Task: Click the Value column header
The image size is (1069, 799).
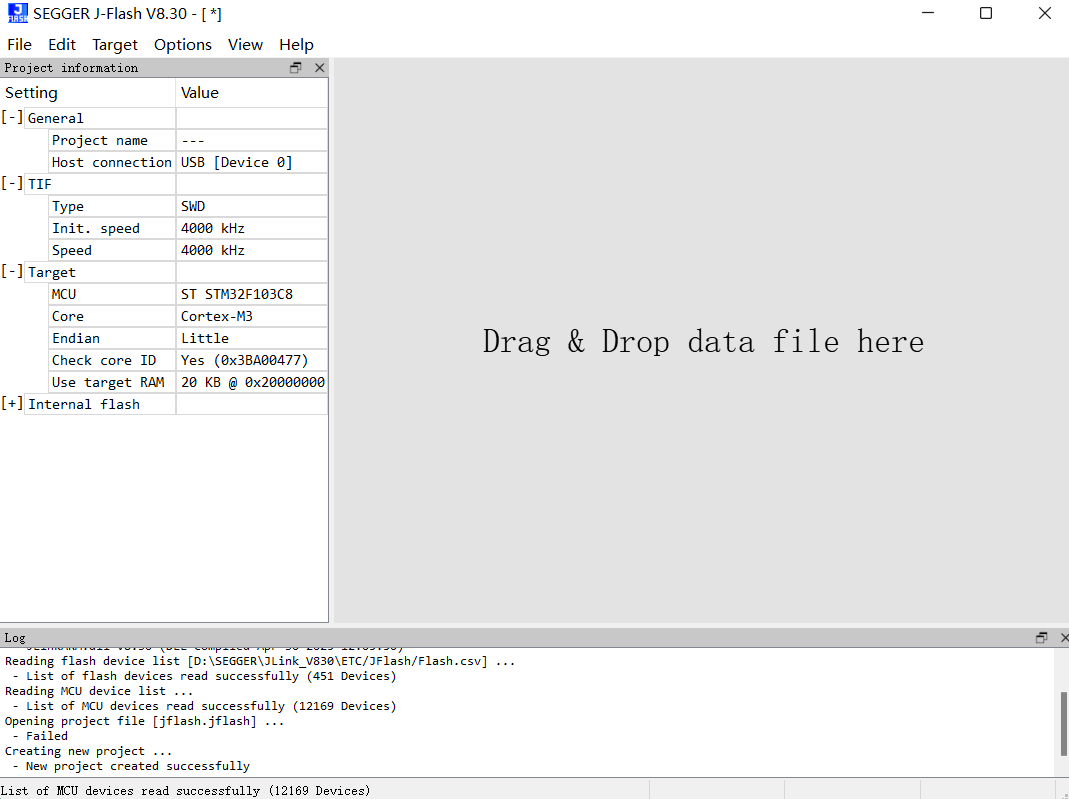Action: point(252,93)
